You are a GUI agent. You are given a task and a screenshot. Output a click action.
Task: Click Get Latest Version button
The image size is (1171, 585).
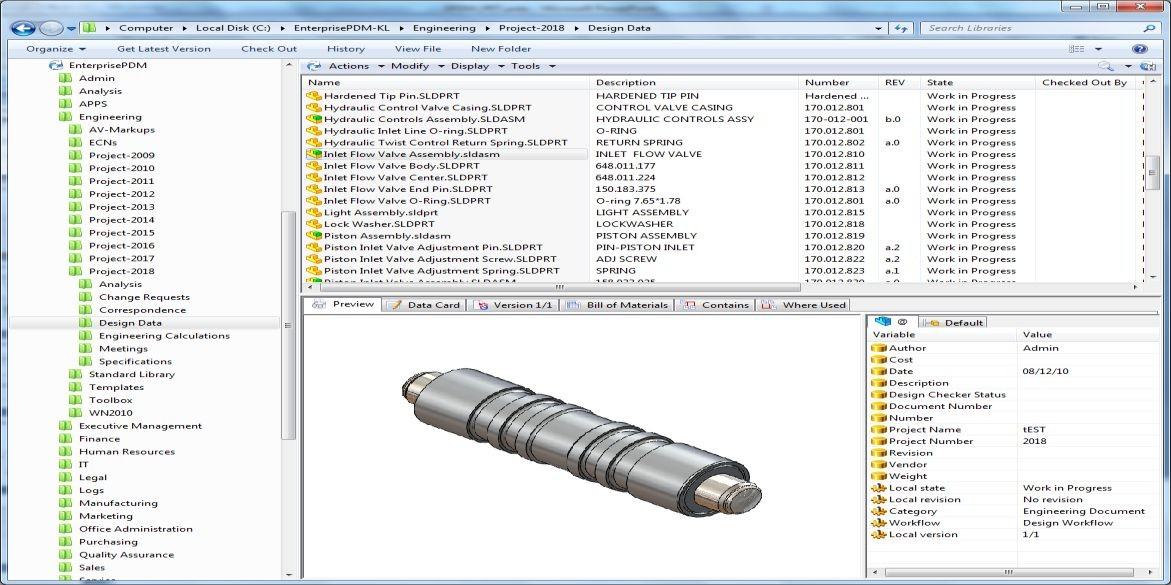point(164,49)
